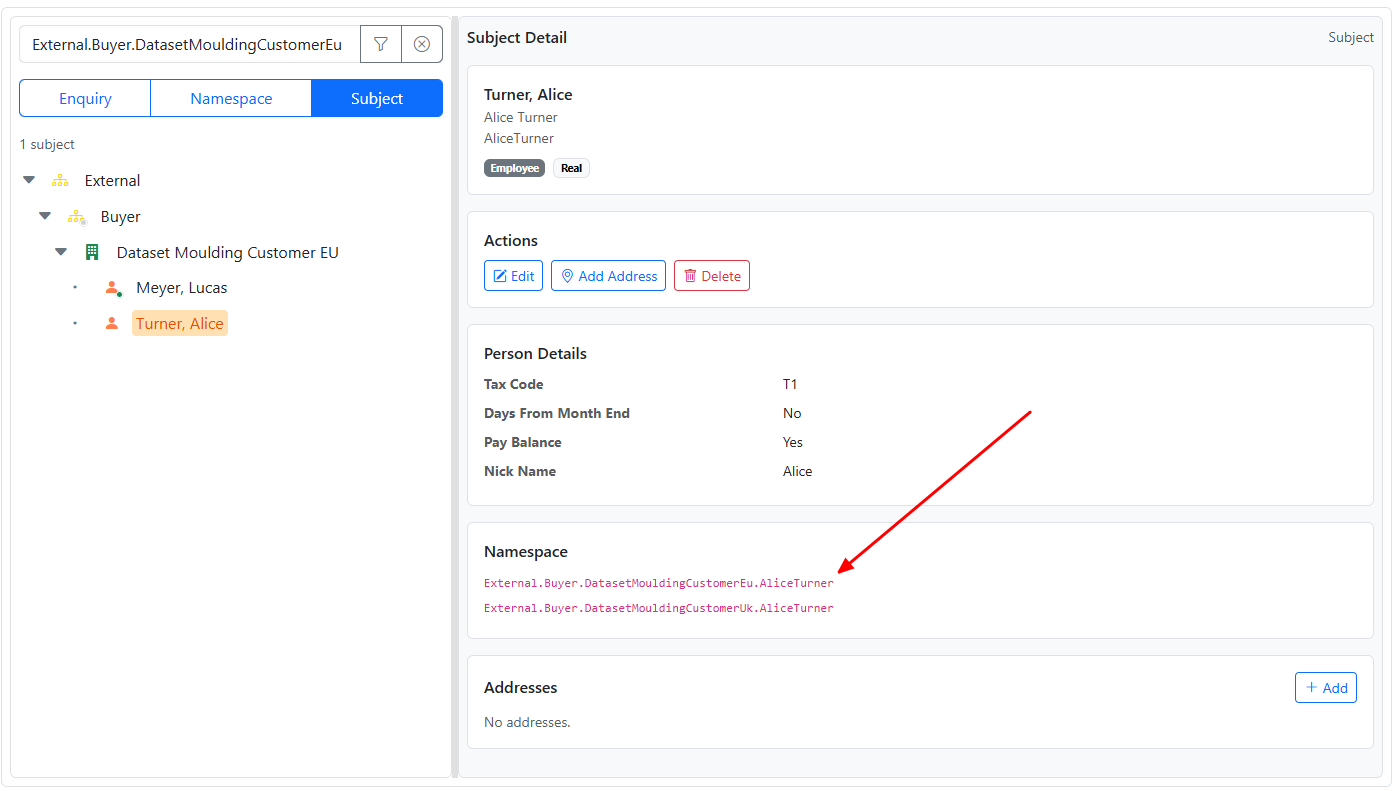Click the Days From Month End value No
This screenshot has width=1400, height=791.
792,413
